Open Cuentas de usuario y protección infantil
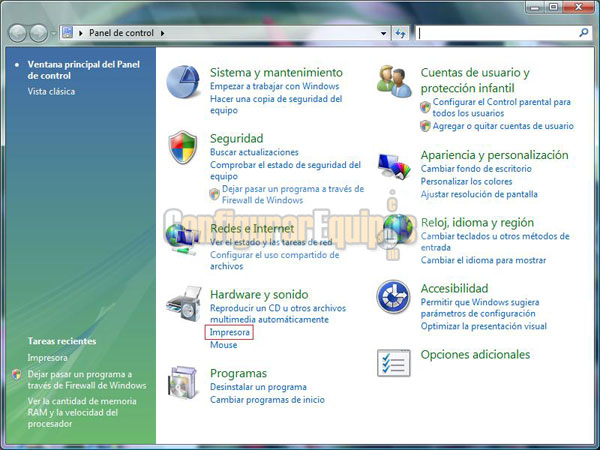Screen dimensions: 600x450 pos(475,80)
